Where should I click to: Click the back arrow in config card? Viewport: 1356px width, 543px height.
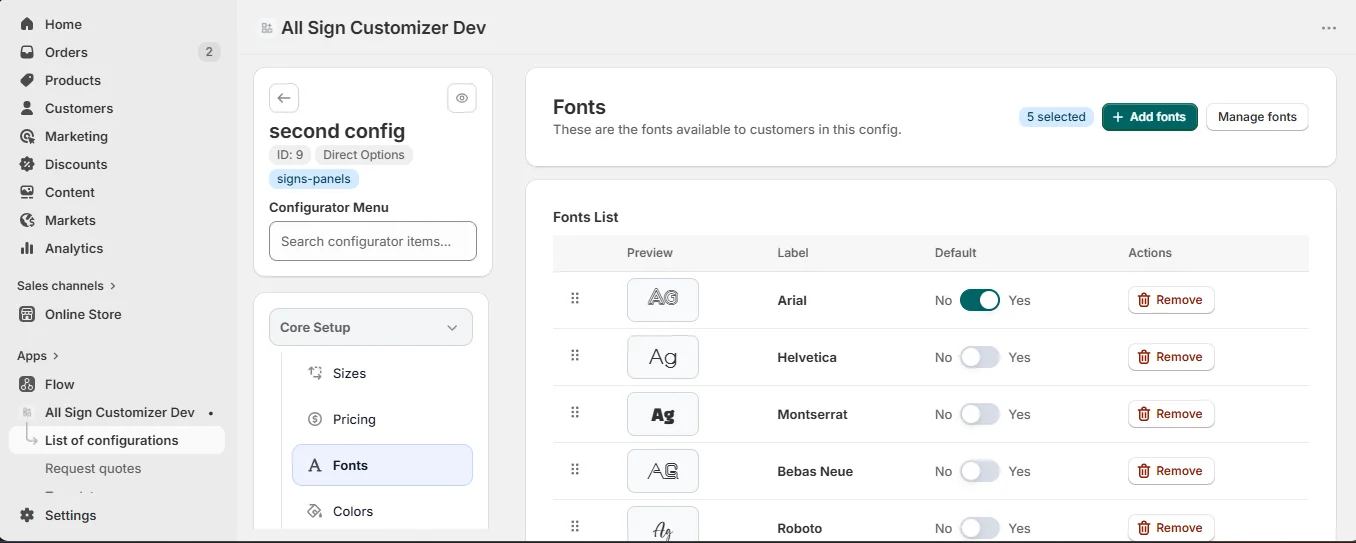tap(284, 98)
